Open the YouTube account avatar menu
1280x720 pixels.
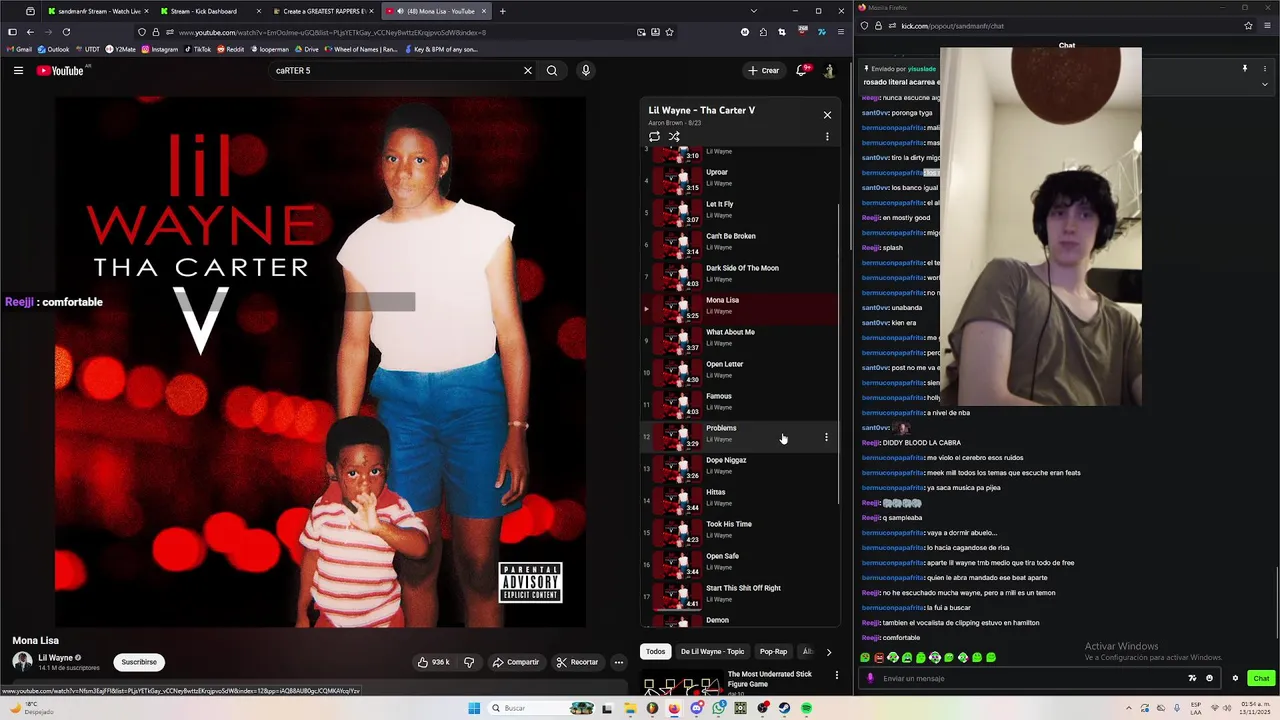(x=829, y=70)
